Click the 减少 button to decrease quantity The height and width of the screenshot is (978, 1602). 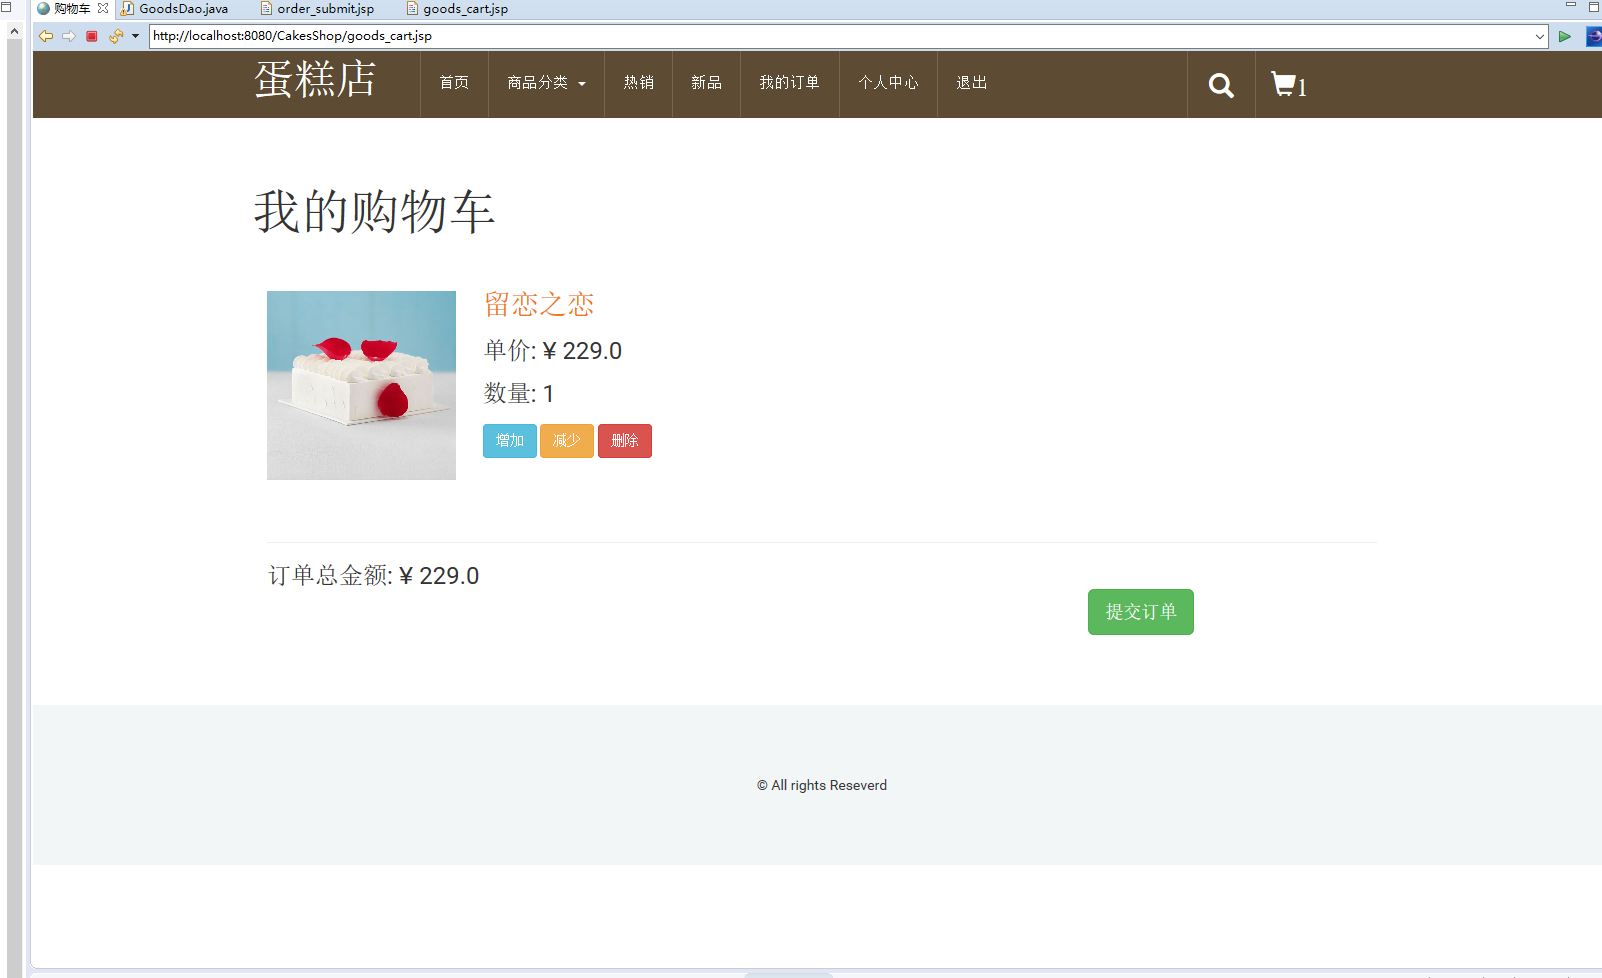[x=566, y=440]
